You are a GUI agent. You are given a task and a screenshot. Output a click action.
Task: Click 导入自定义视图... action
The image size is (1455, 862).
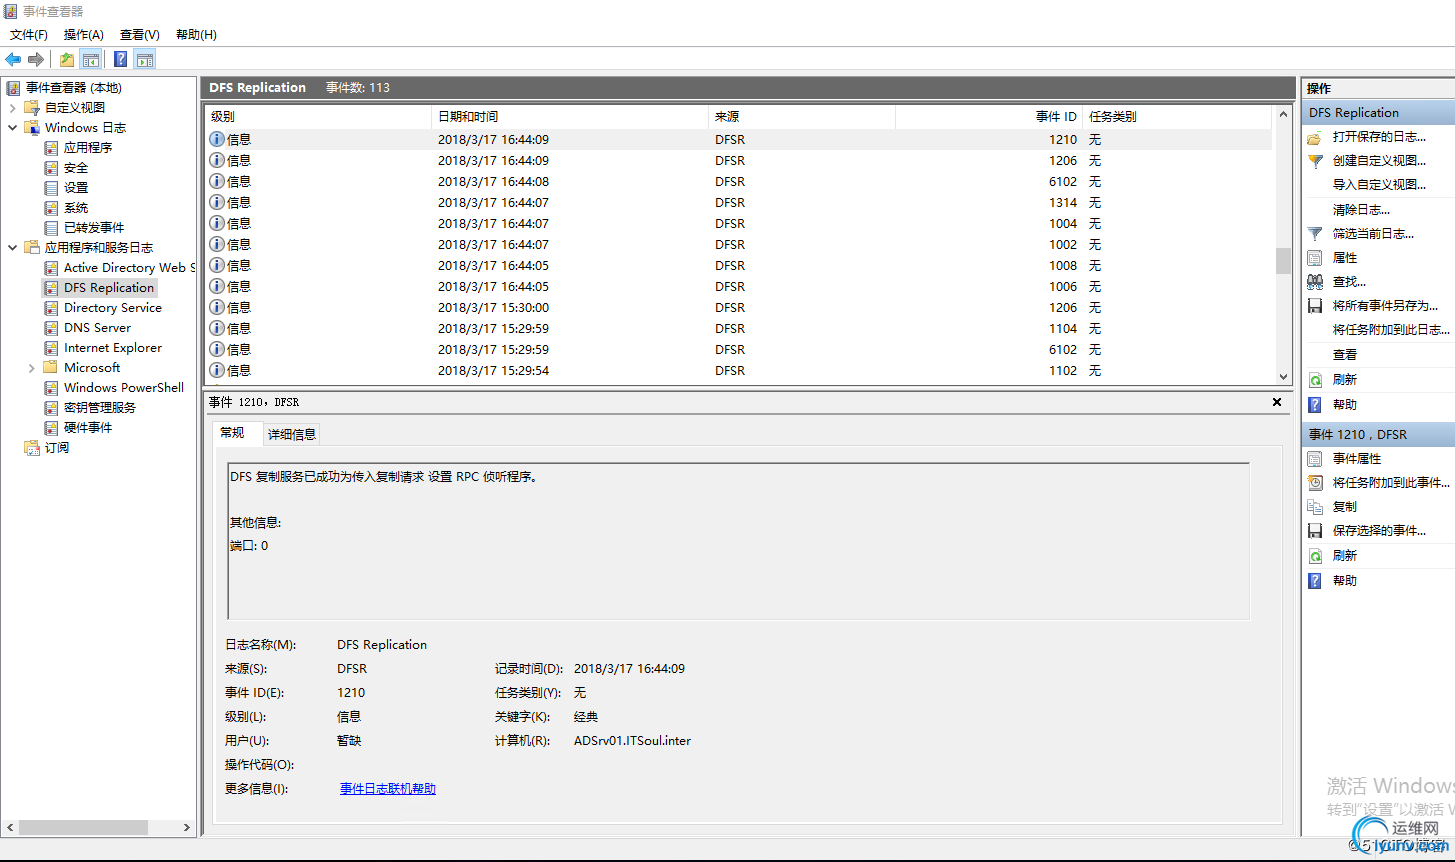click(1379, 185)
